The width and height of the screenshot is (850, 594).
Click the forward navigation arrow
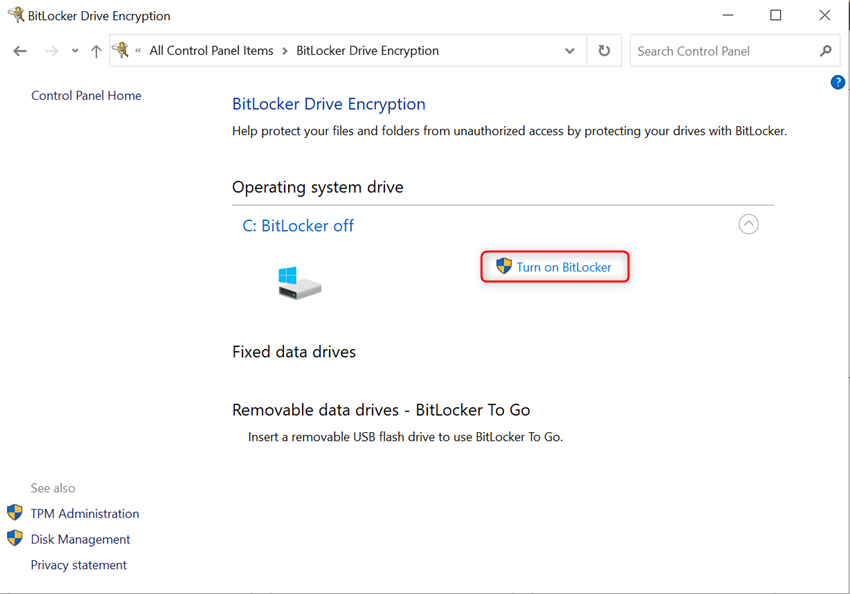(x=51, y=51)
